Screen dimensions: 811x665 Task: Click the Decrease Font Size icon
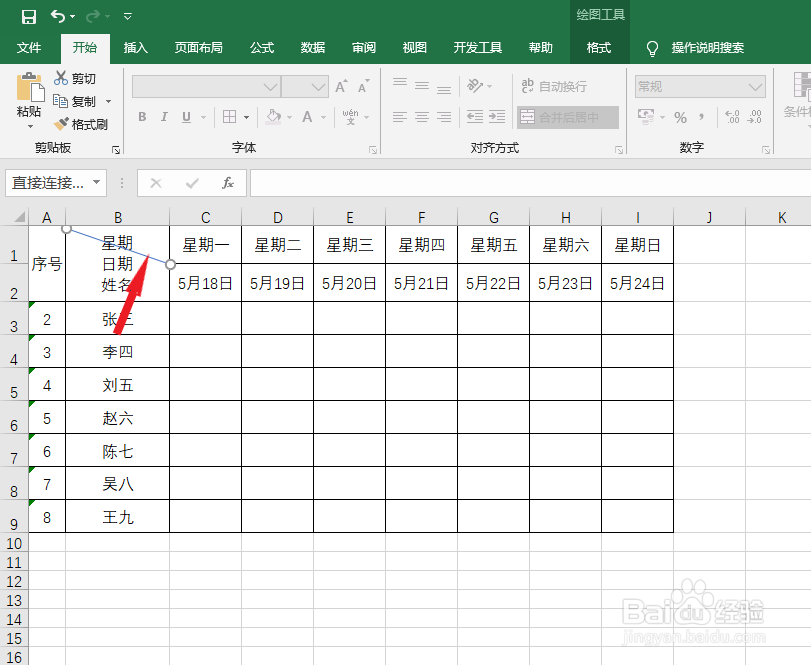pyautogui.click(x=364, y=86)
